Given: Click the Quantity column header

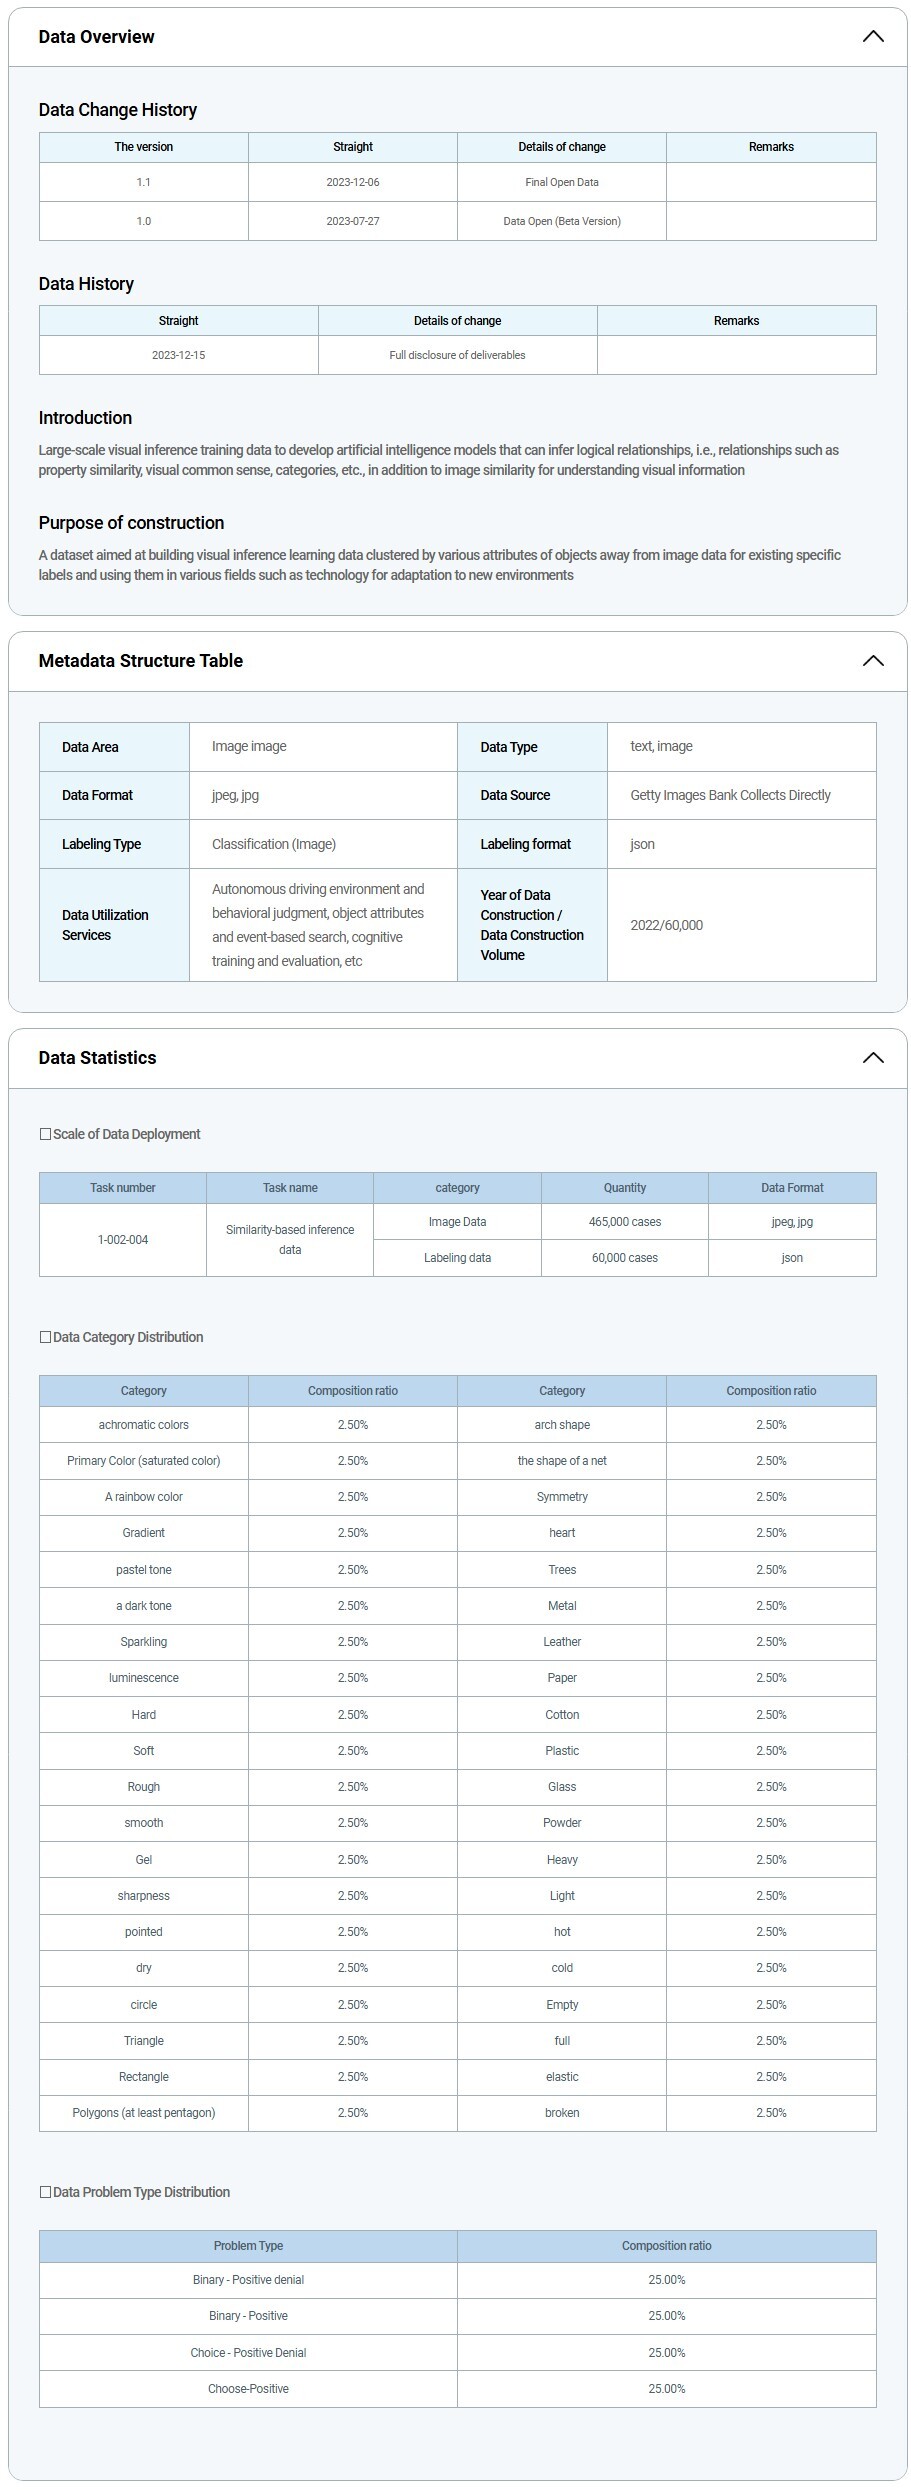Looking at the screenshot, I should coord(624,1188).
